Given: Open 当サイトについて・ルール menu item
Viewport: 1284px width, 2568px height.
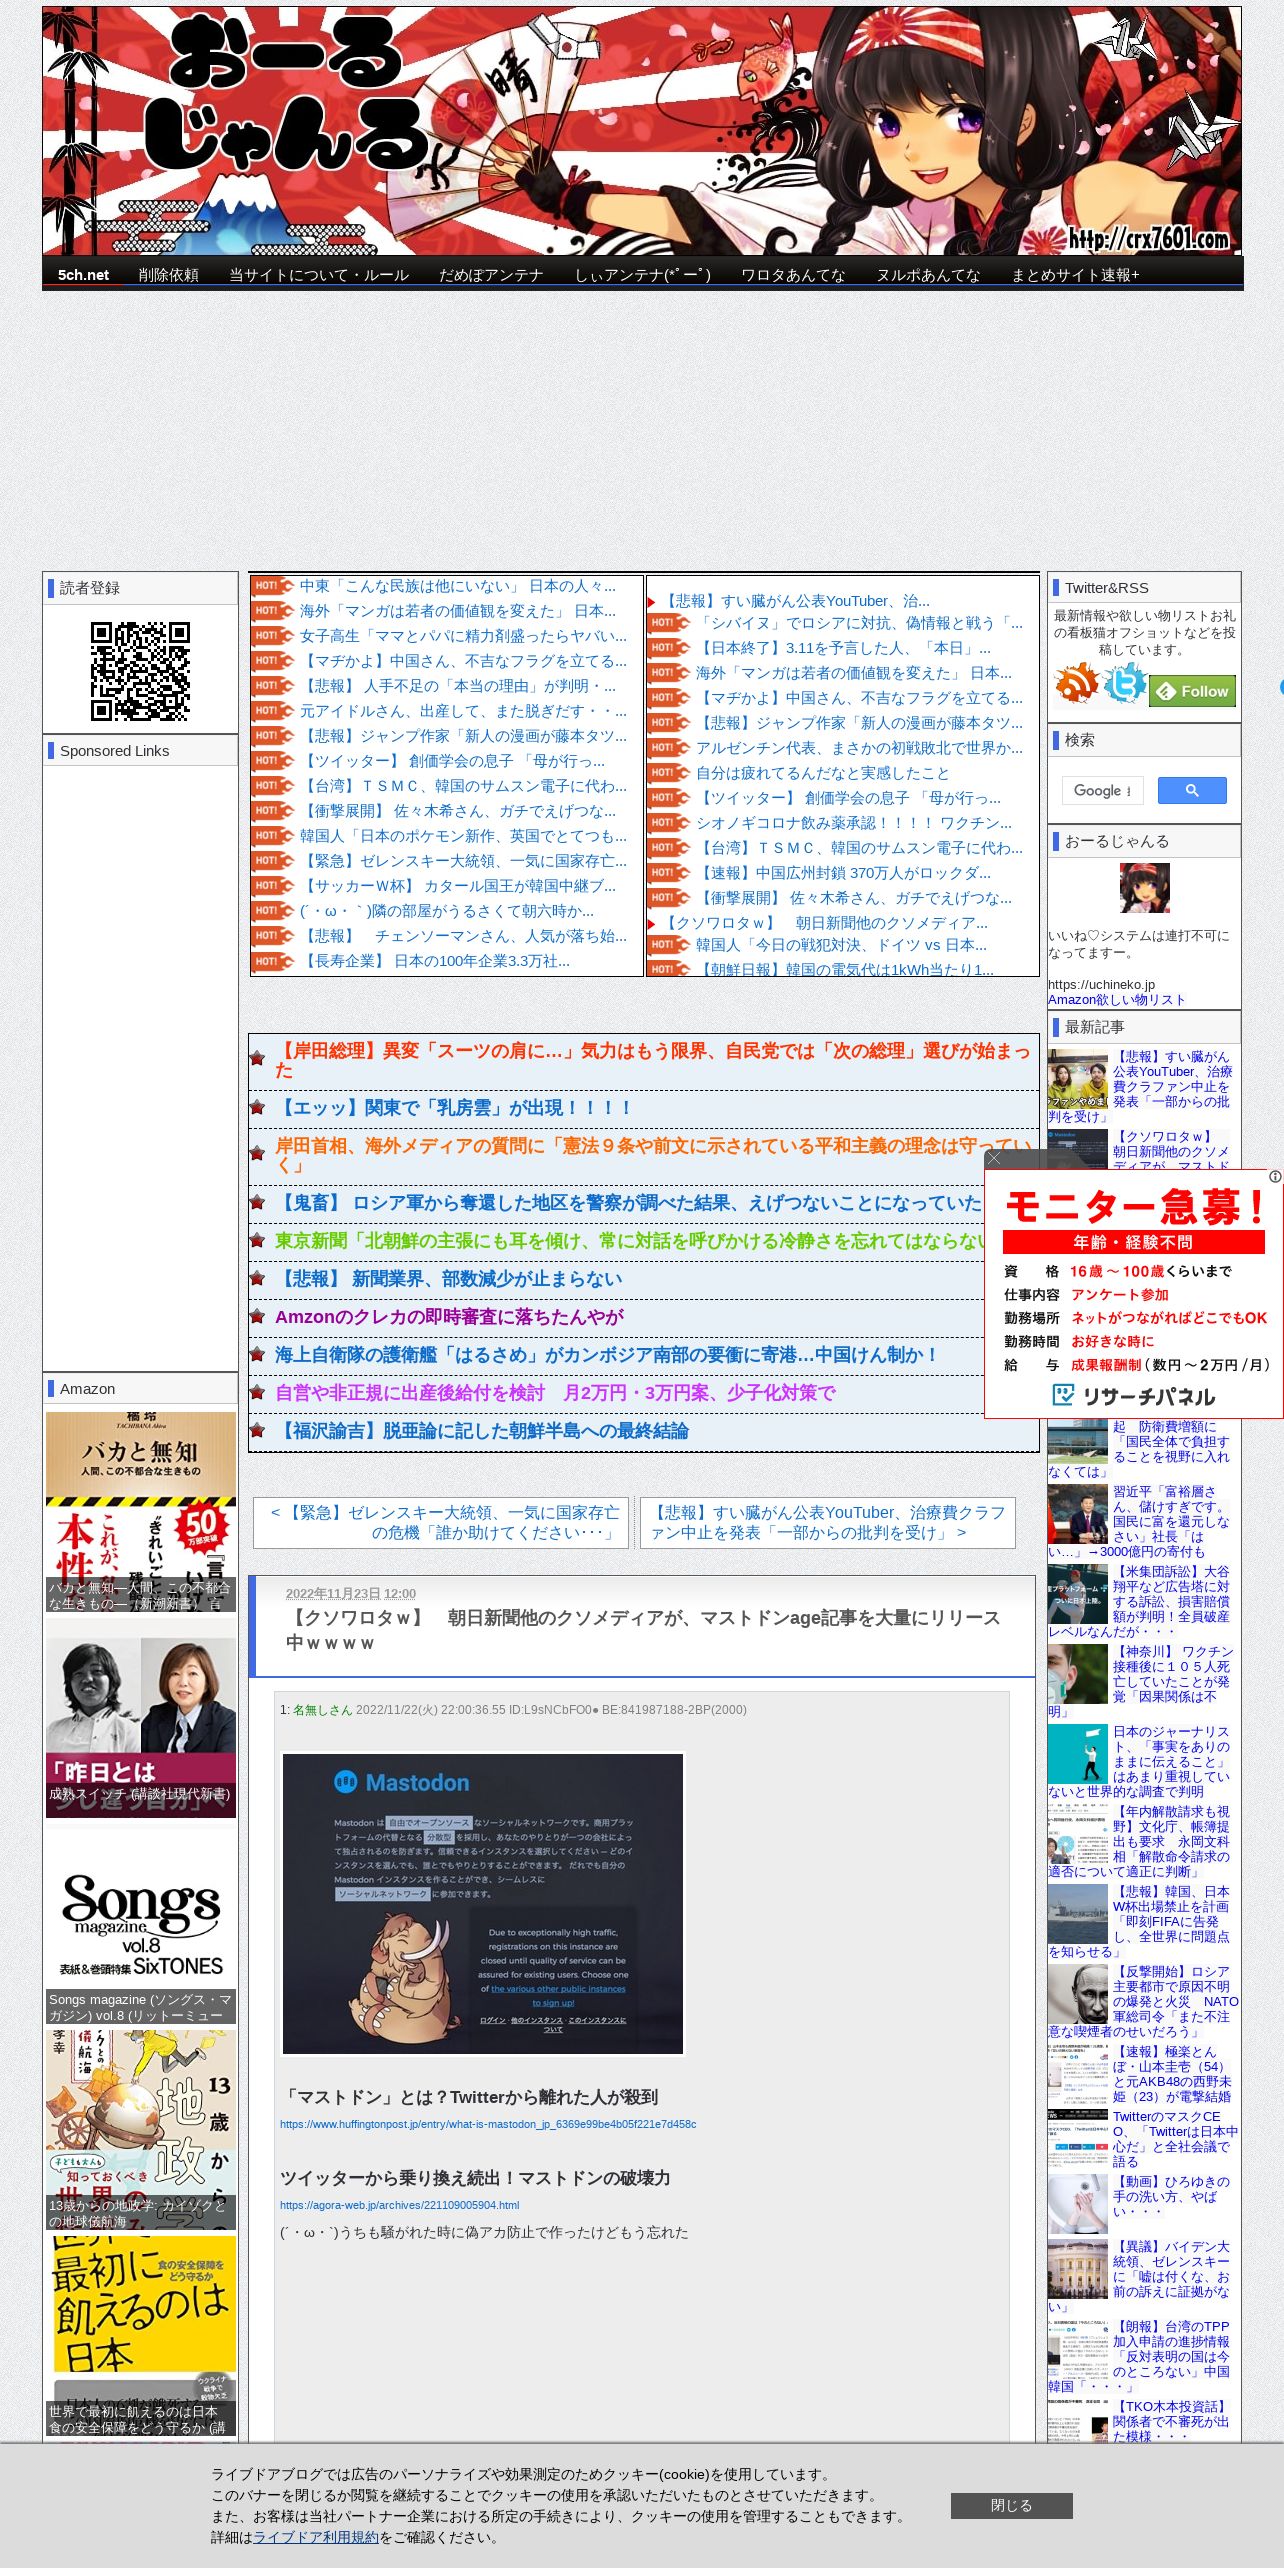Looking at the screenshot, I should tap(319, 275).
